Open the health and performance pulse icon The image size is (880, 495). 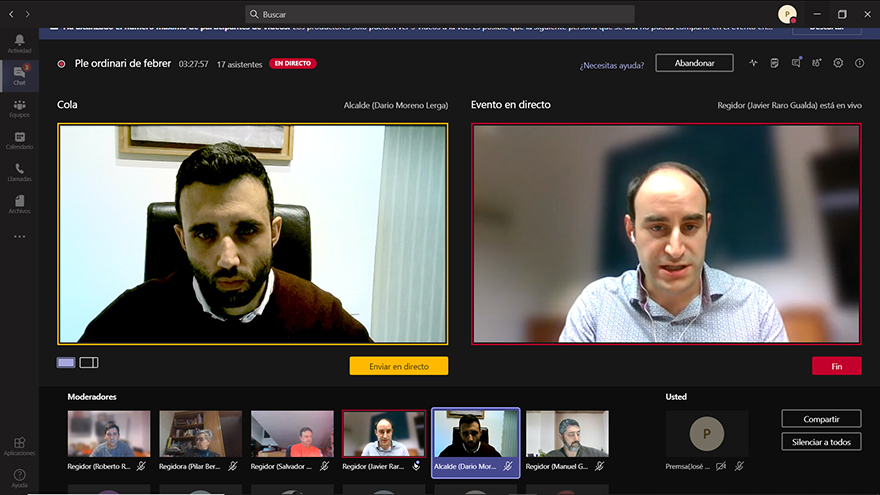pos(753,63)
